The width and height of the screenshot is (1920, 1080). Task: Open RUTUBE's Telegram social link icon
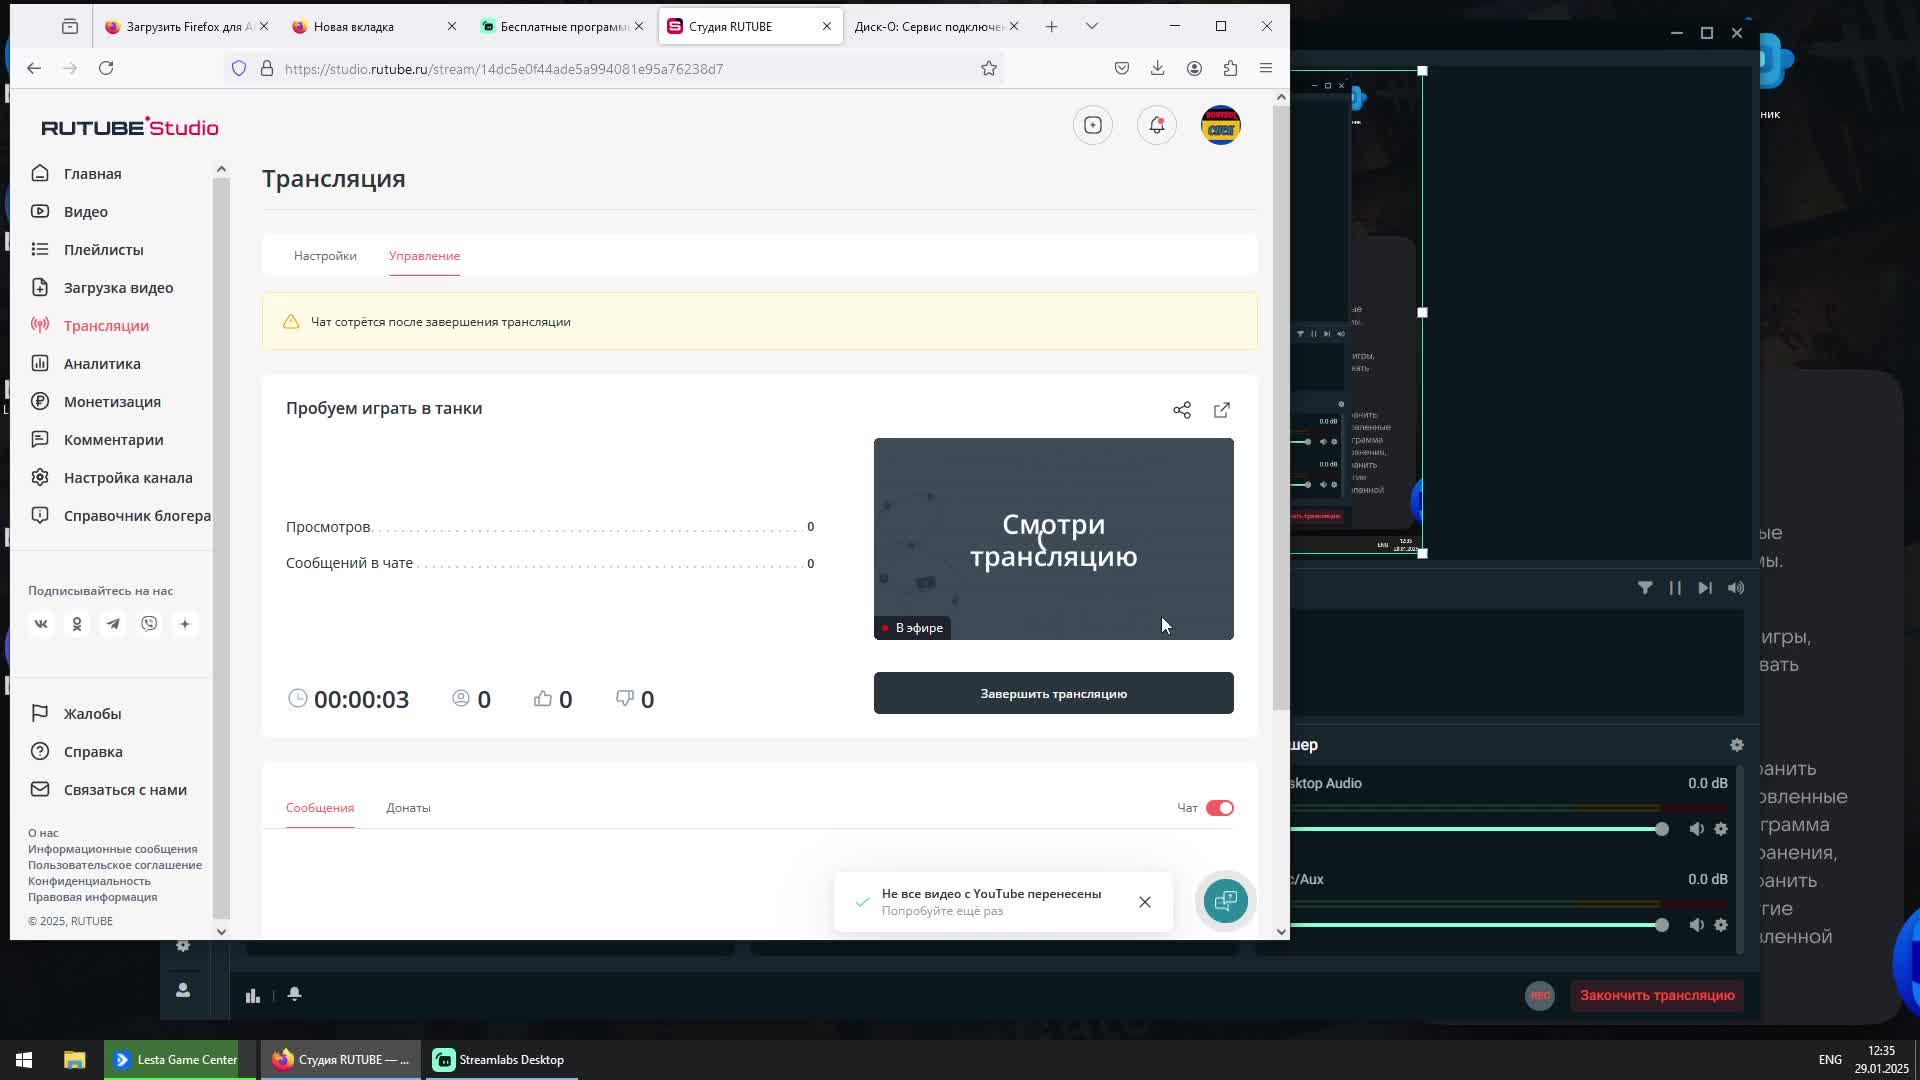113,624
